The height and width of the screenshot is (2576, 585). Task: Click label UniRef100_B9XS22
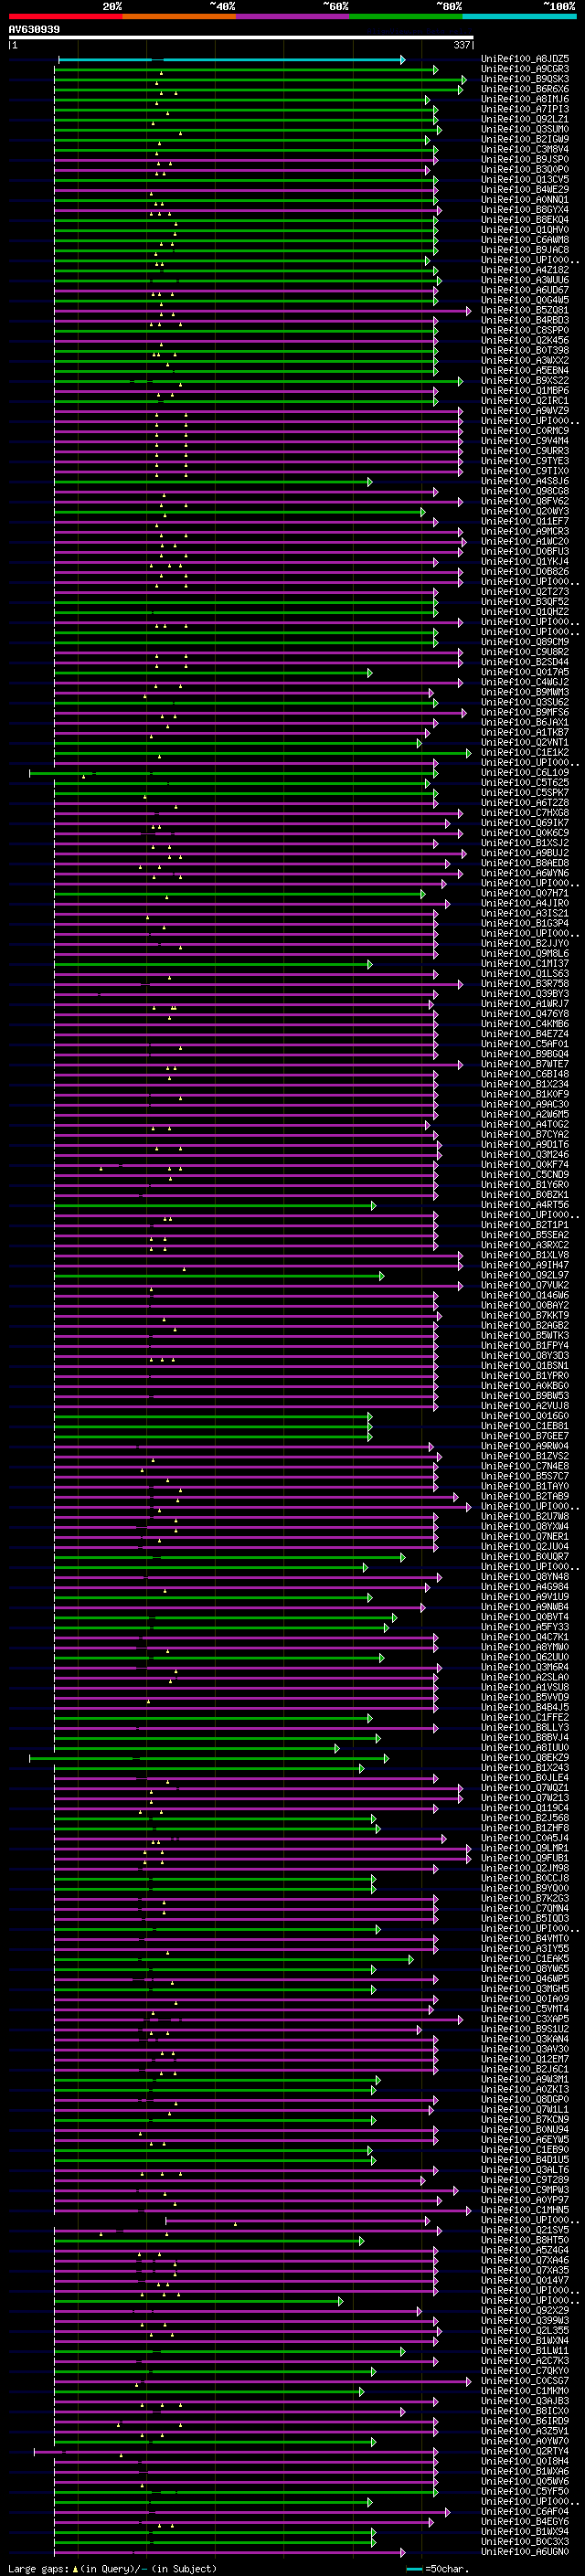click(x=525, y=381)
